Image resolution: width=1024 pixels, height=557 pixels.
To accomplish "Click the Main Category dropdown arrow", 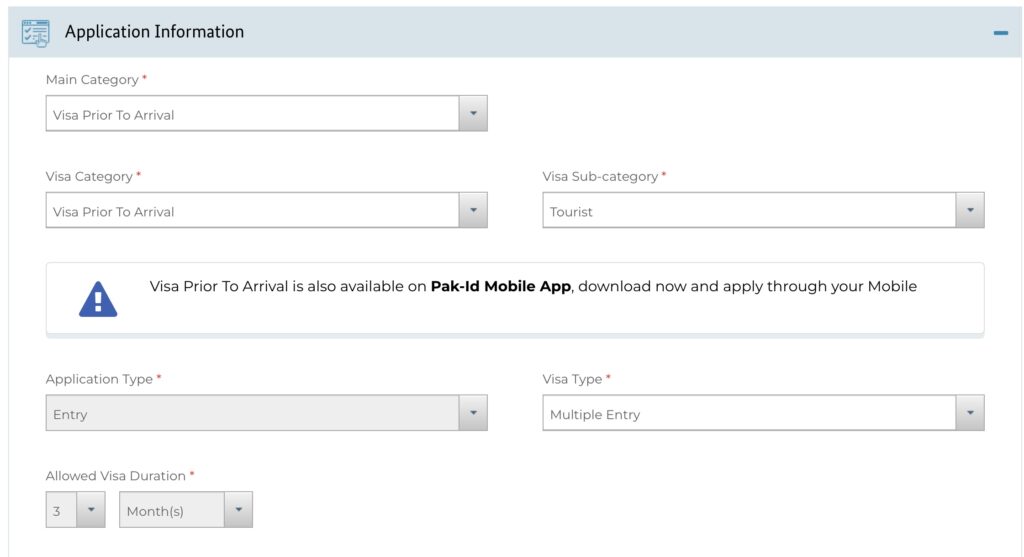I will click(x=473, y=114).
